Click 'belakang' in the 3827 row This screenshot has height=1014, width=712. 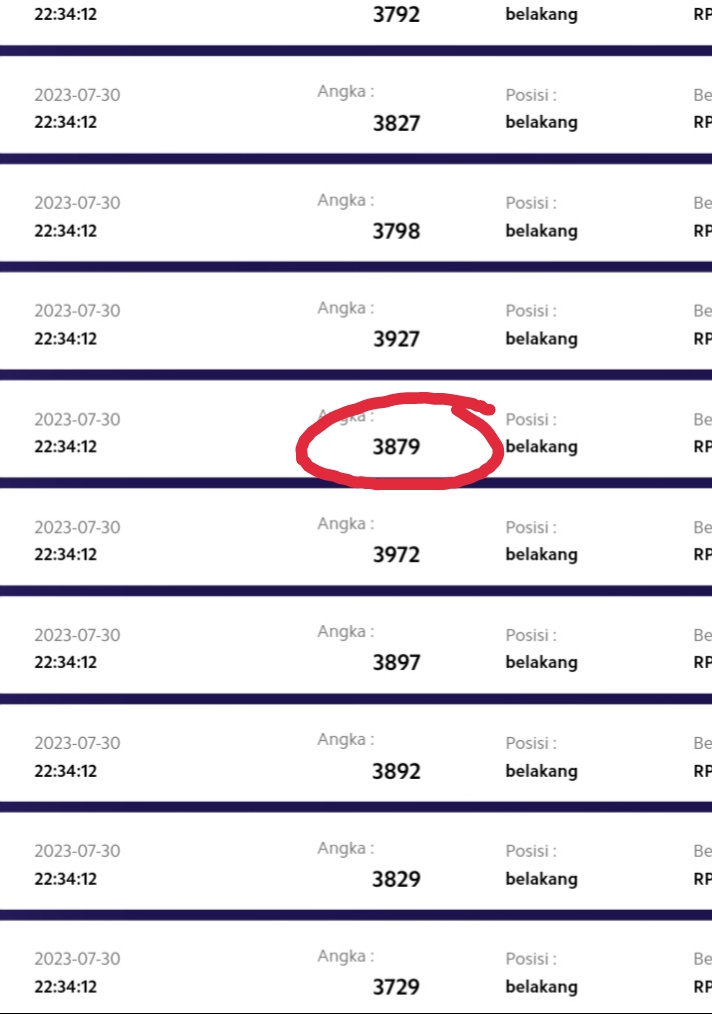click(541, 122)
